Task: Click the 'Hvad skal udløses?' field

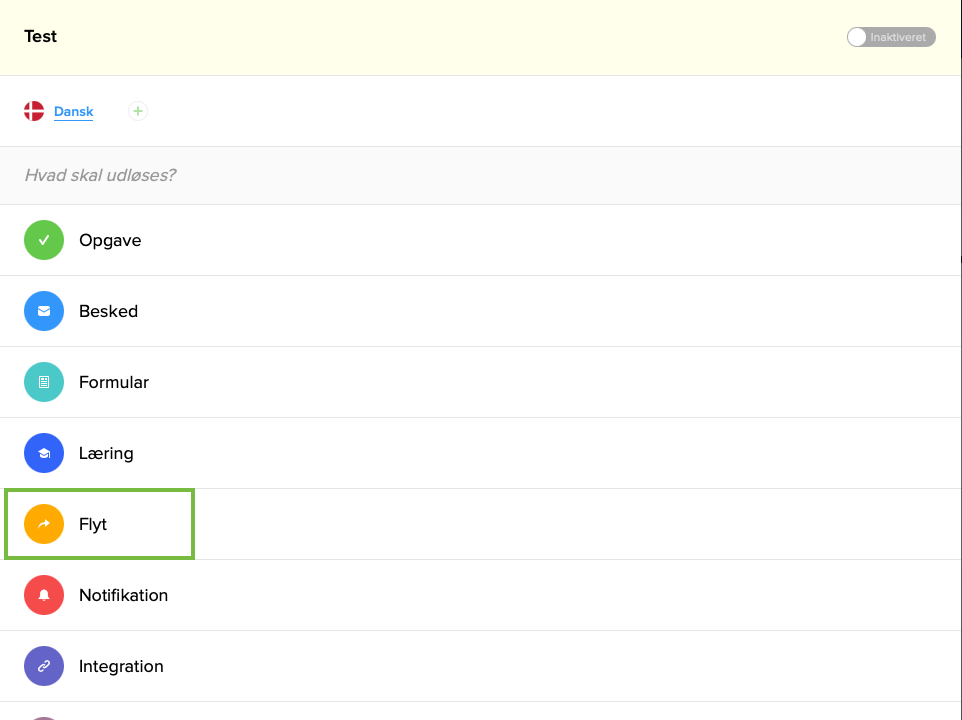Action: click(100, 175)
